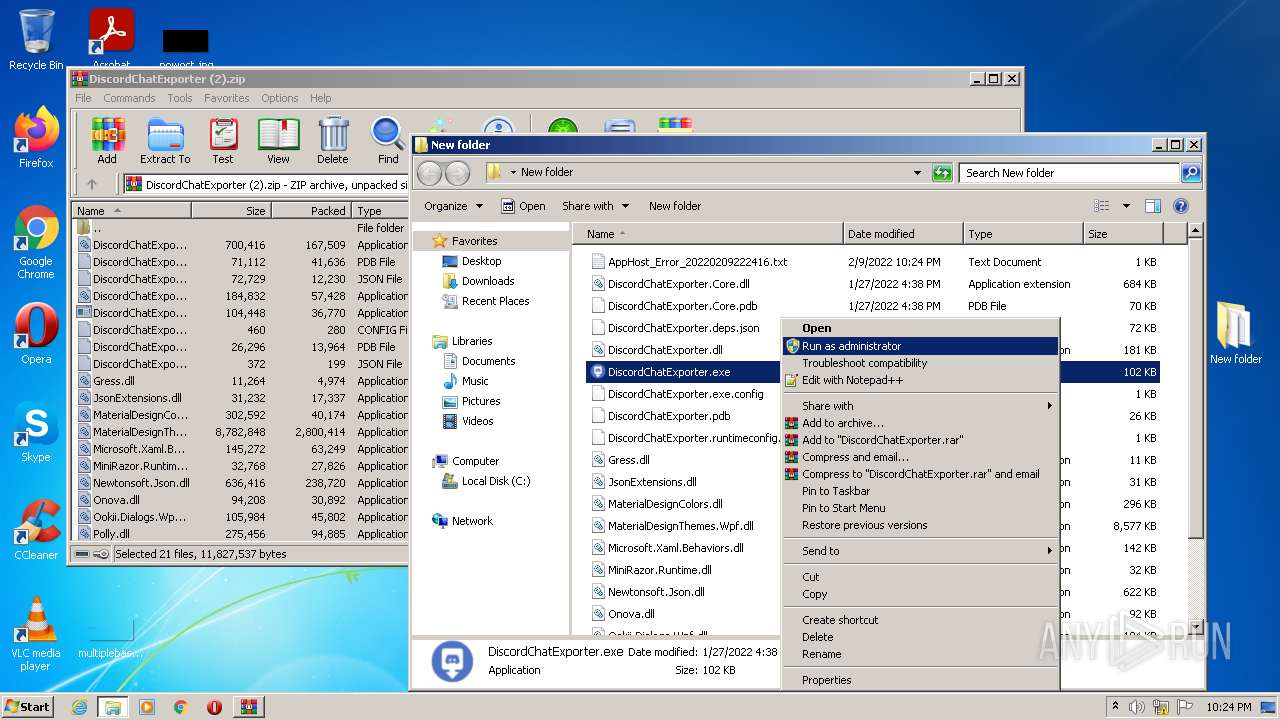Select Run as administrator in context menu
This screenshot has width=1280, height=720.
click(x=920, y=346)
